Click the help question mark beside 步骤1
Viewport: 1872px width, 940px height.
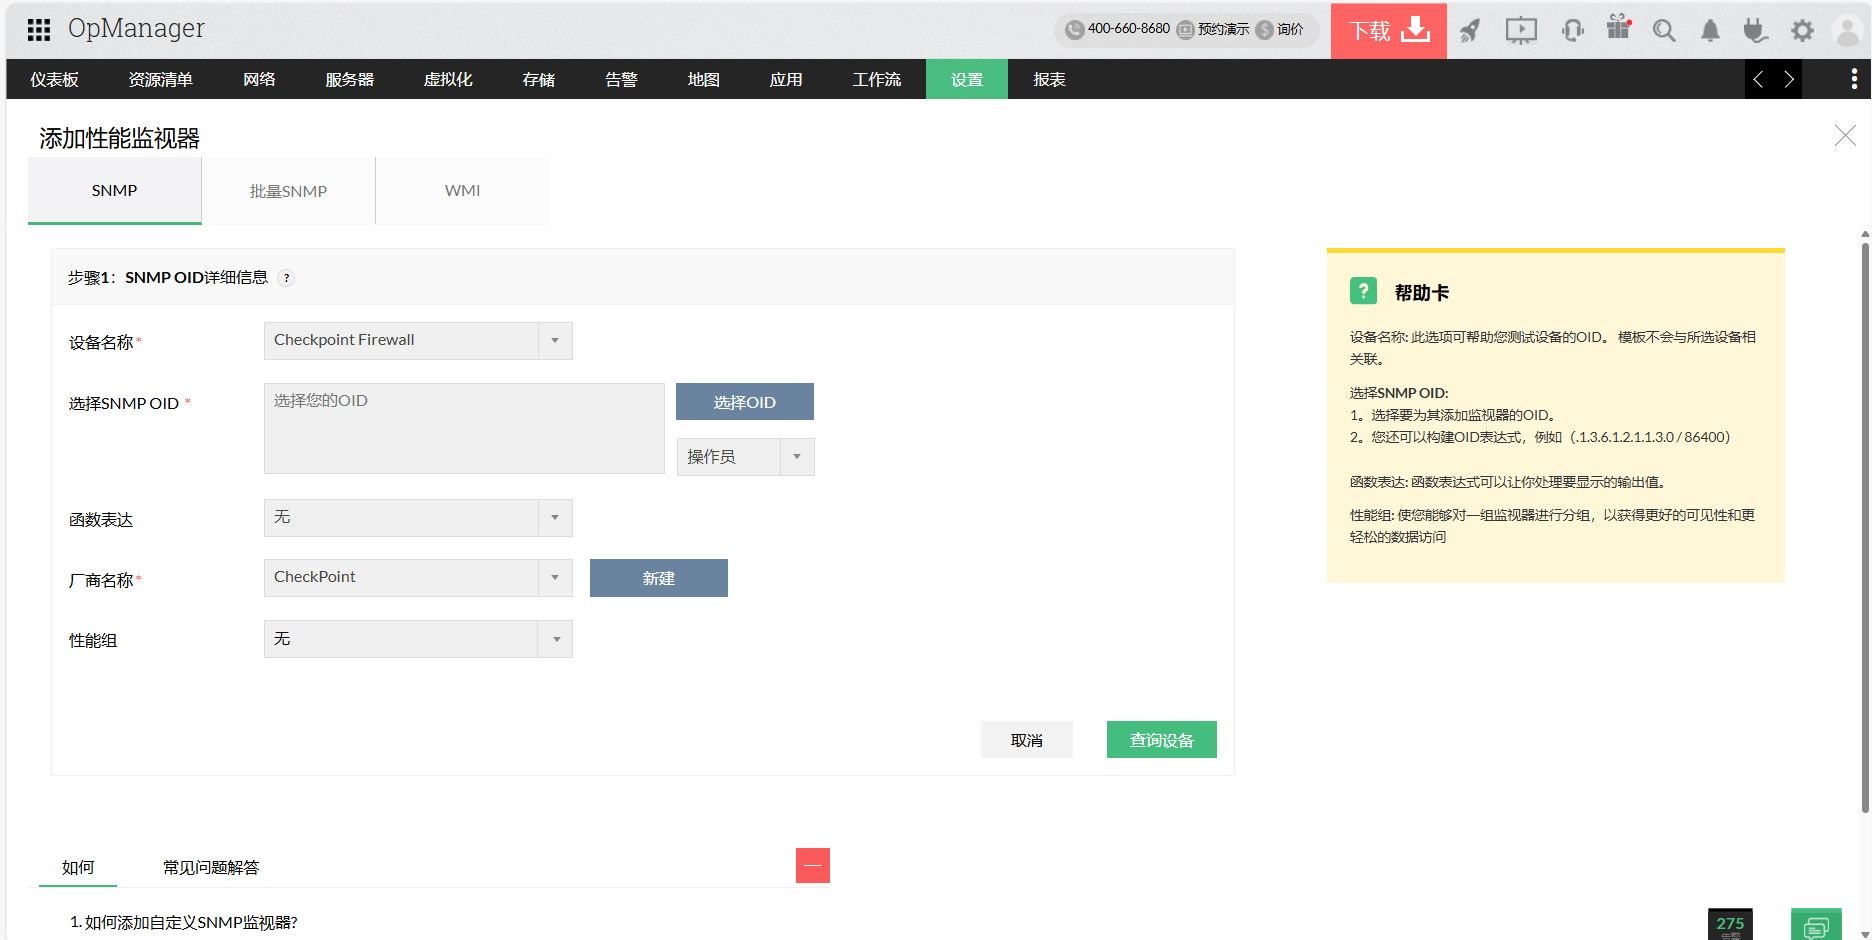[x=286, y=278]
